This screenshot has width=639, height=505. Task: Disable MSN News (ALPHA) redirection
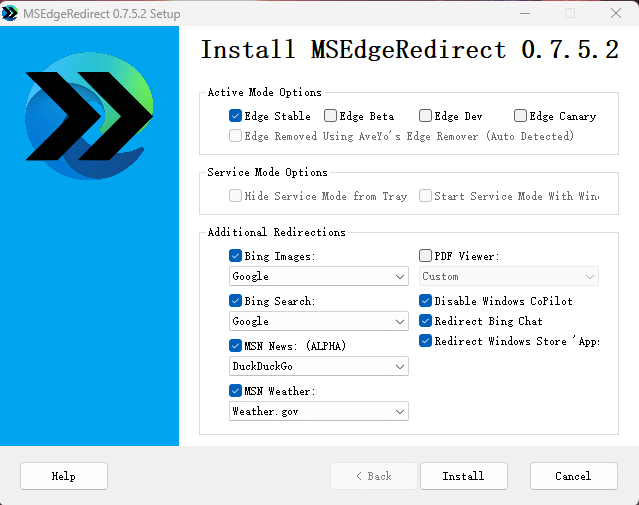[x=236, y=346]
